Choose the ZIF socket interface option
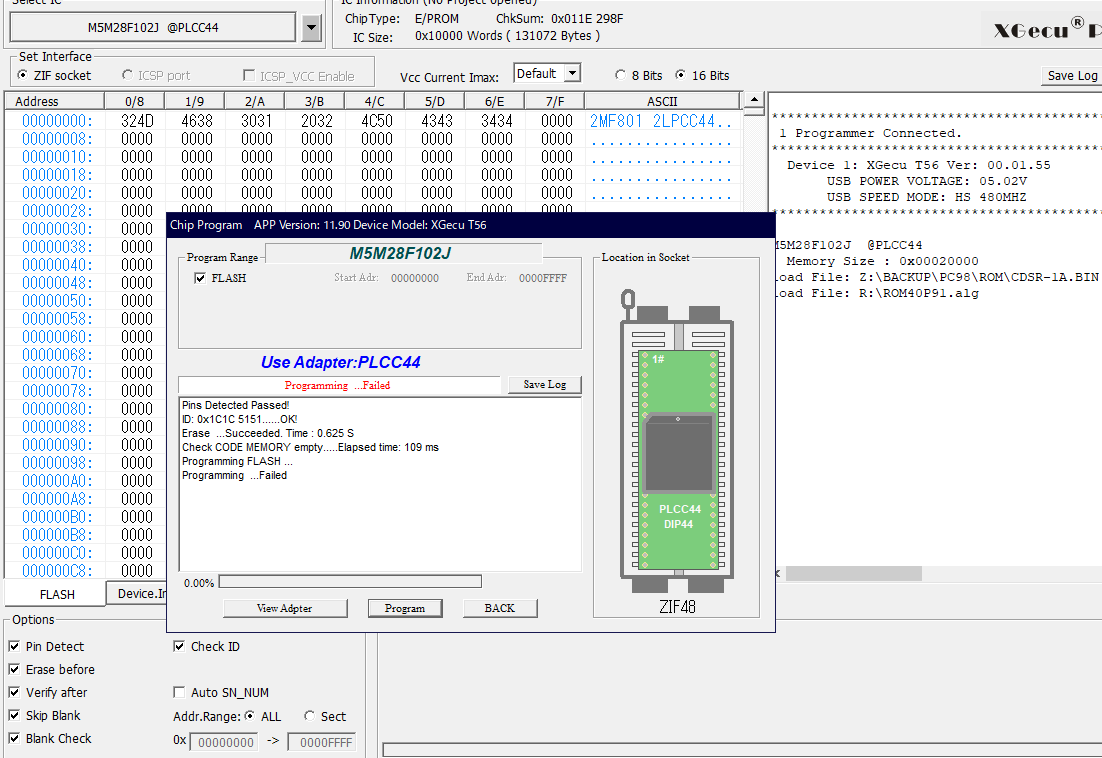Screen dimensions: 1102x758 [23, 75]
